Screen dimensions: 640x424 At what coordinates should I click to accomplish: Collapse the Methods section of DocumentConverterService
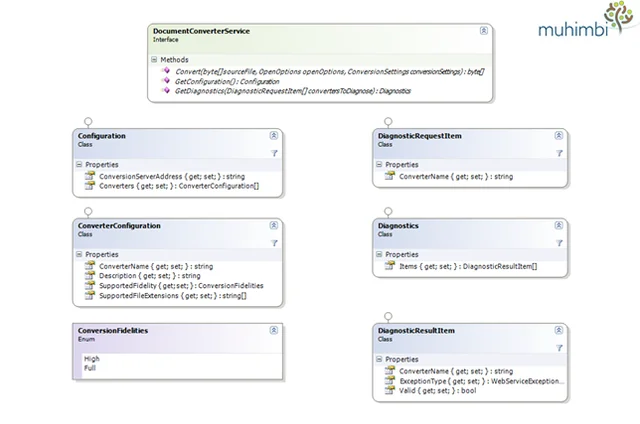click(x=154, y=60)
